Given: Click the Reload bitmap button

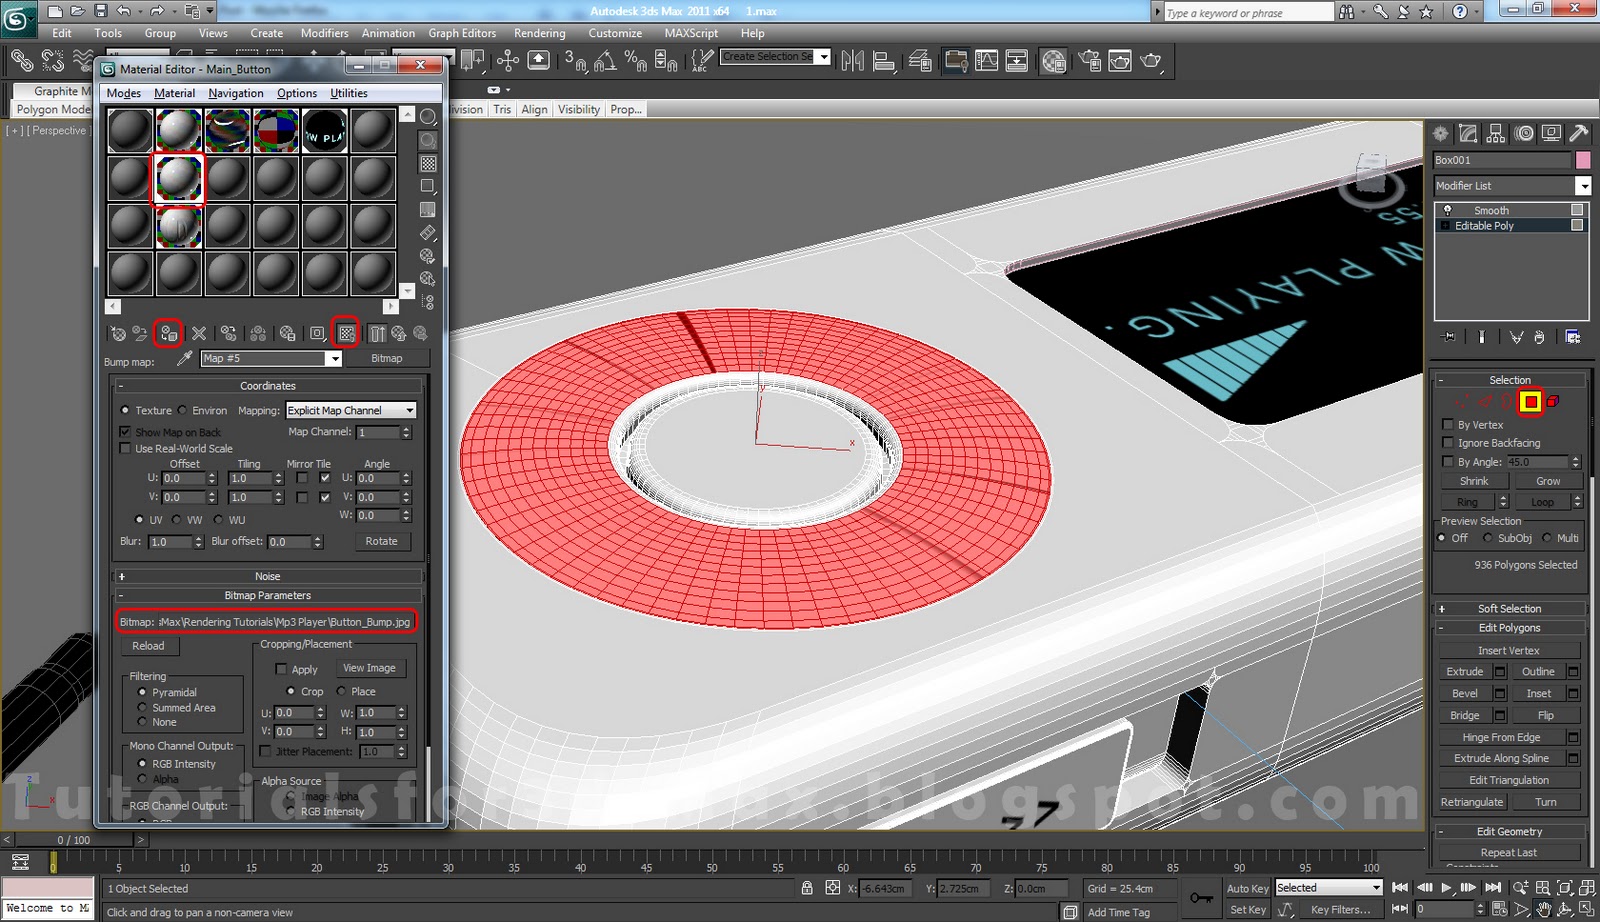Looking at the screenshot, I should click(148, 646).
